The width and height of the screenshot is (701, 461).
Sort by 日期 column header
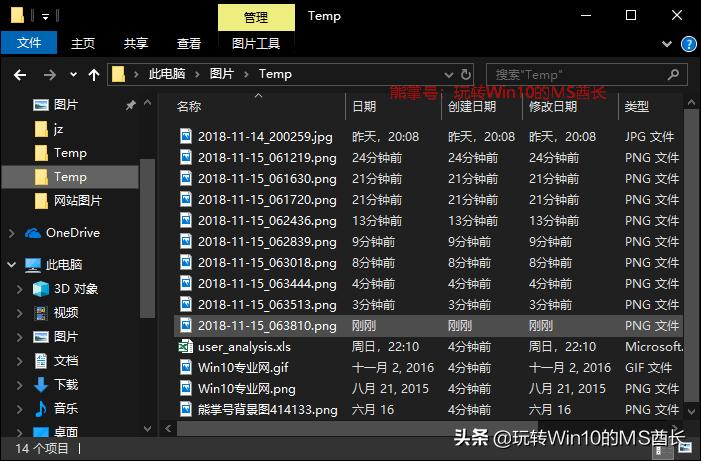[x=364, y=107]
